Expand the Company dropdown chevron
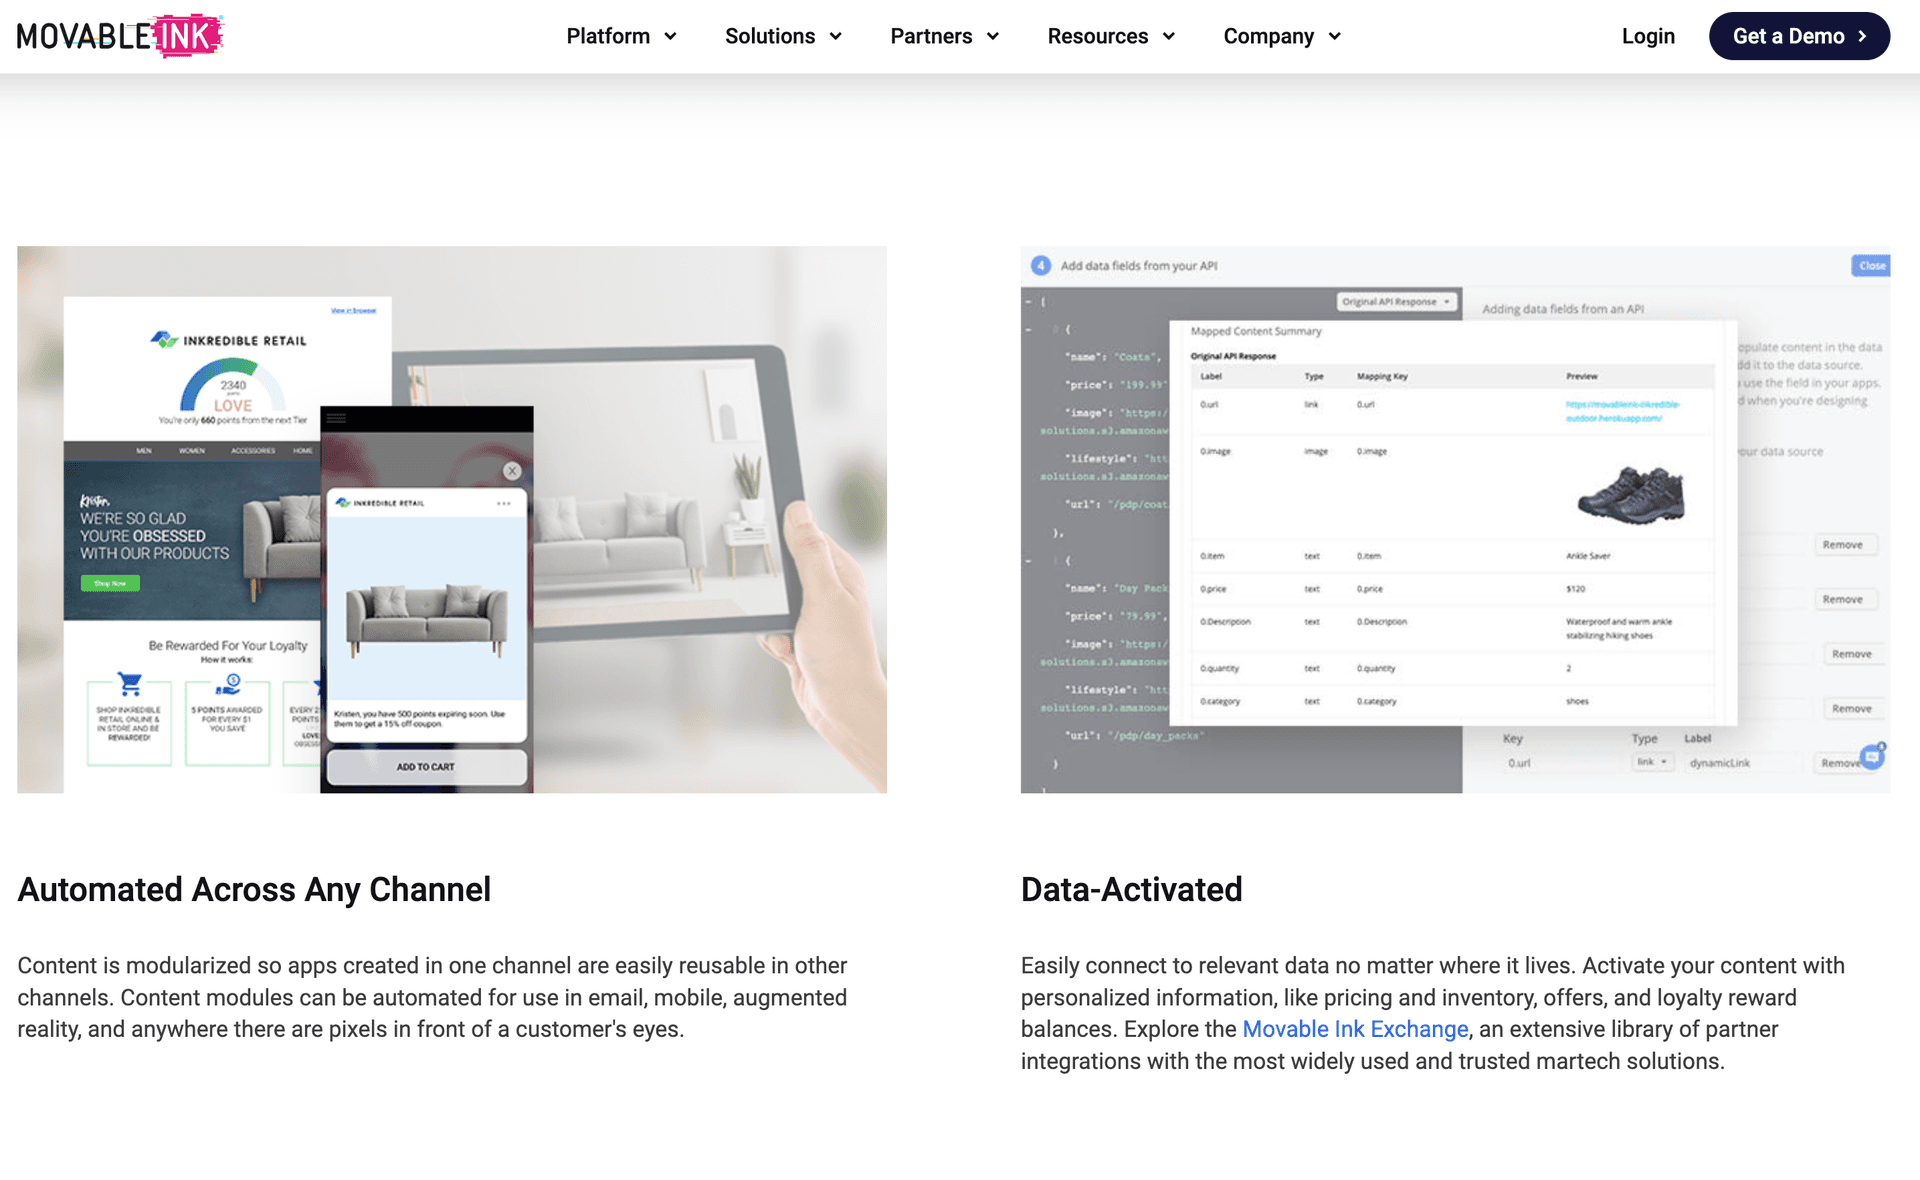The image size is (1920, 1180). pyautogui.click(x=1334, y=37)
